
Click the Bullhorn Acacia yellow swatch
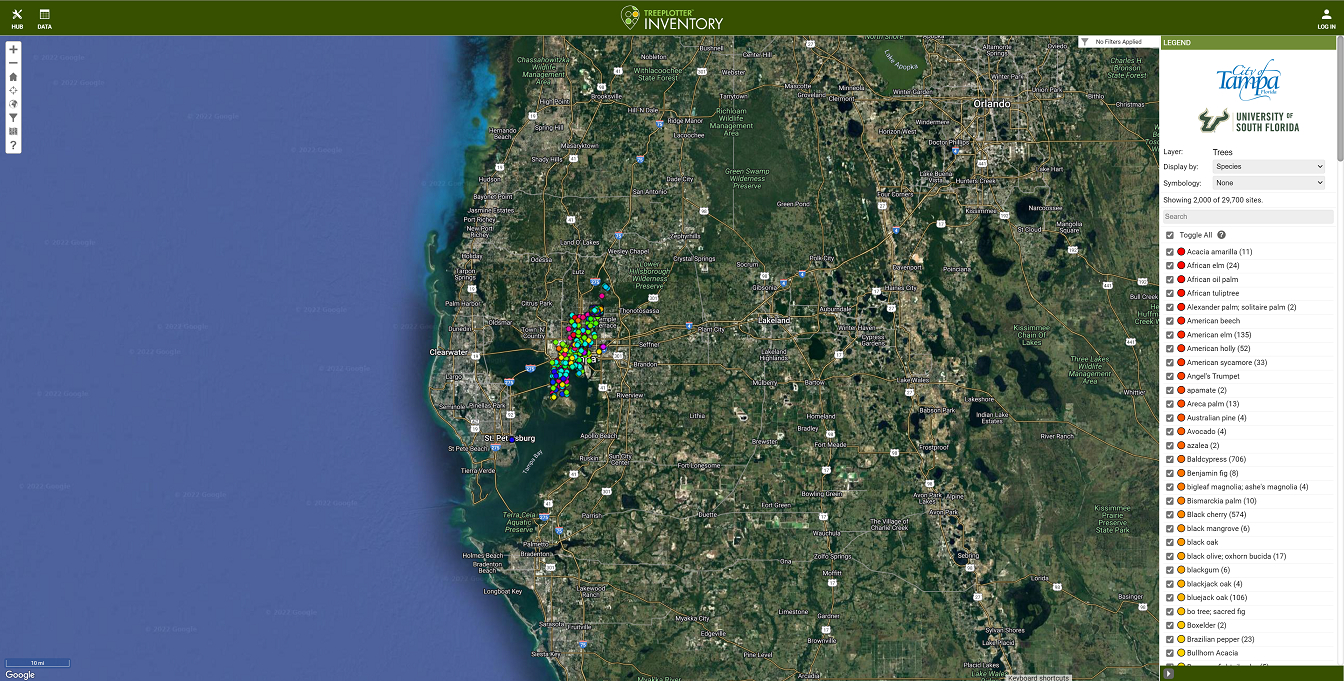1181,653
